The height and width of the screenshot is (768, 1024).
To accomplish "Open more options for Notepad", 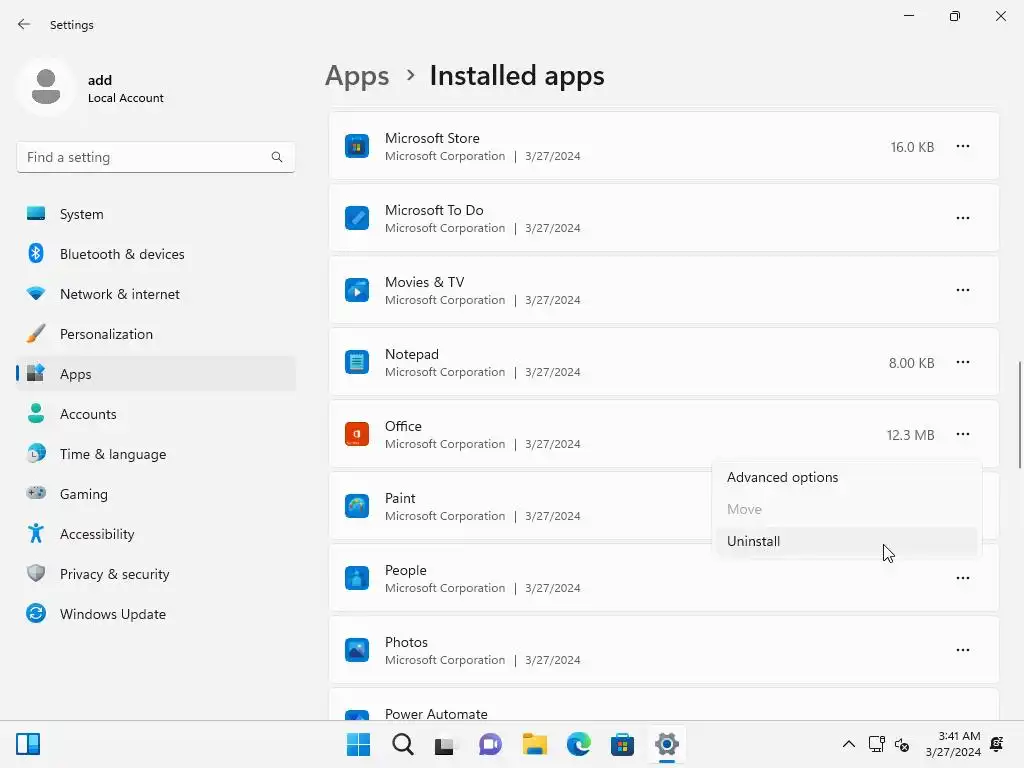I will click(x=963, y=362).
